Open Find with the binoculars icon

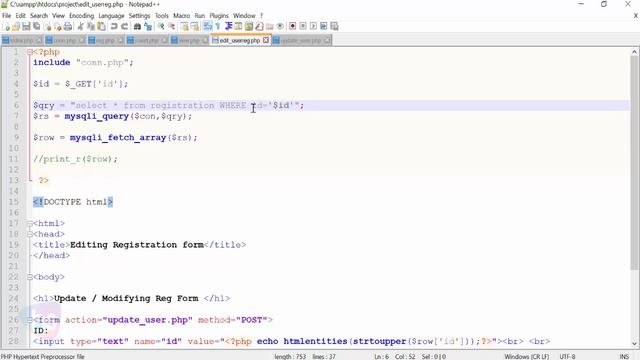pos(138,27)
